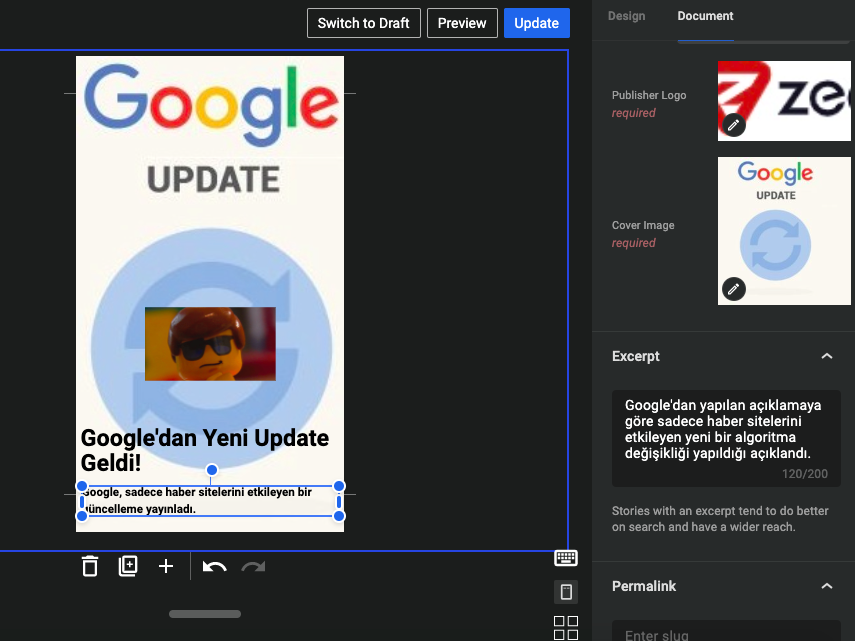Click the rotation handle above the text box
The height and width of the screenshot is (641, 855).
[212, 469]
